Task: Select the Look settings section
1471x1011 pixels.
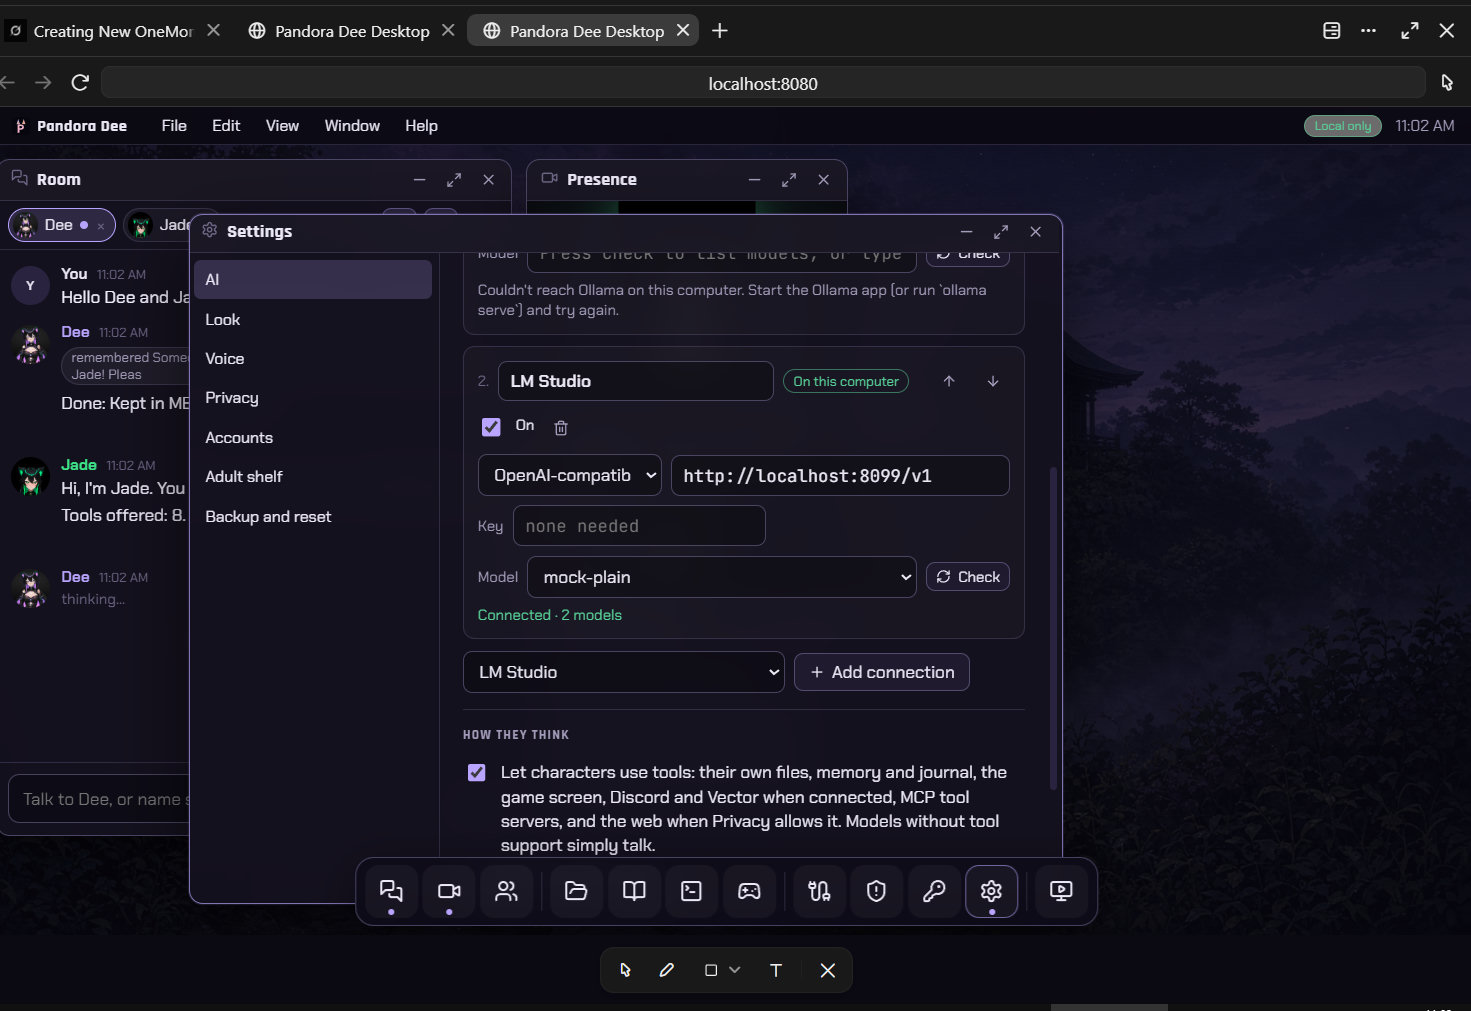Action: tap(313, 320)
